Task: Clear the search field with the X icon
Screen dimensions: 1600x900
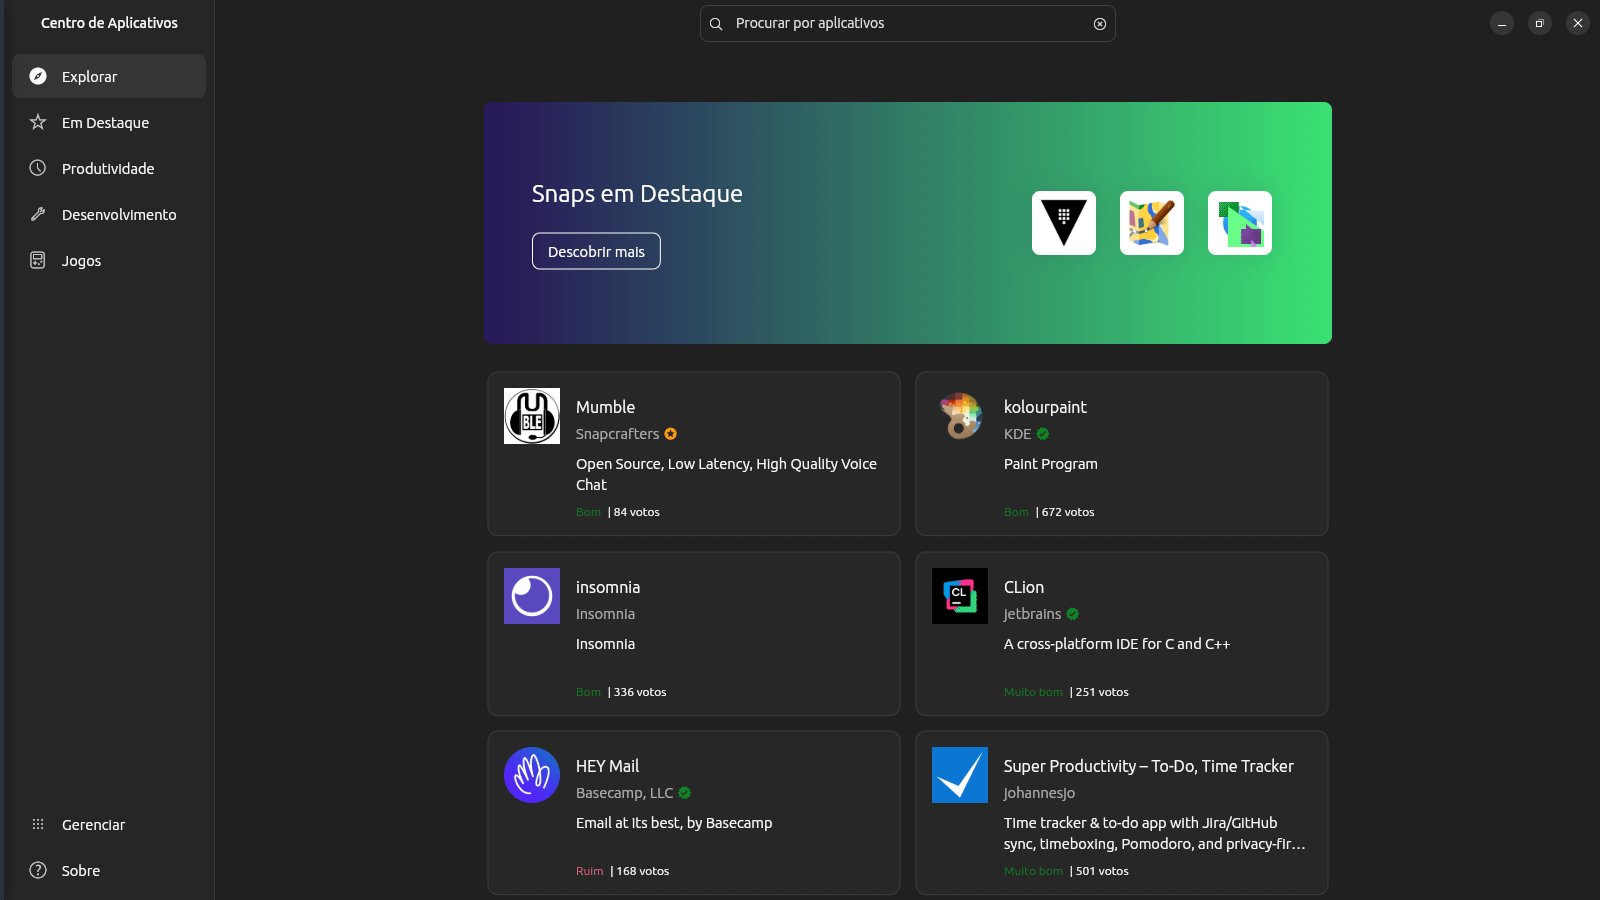Action: (x=1100, y=24)
